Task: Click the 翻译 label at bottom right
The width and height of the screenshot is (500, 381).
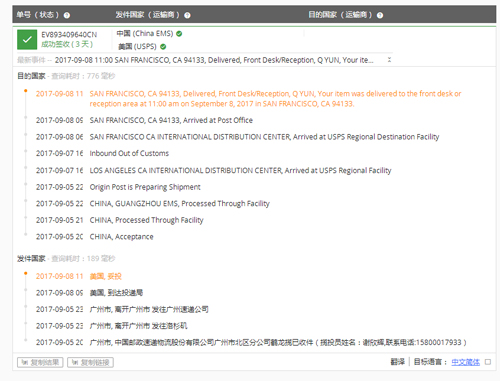Action: click(x=398, y=362)
